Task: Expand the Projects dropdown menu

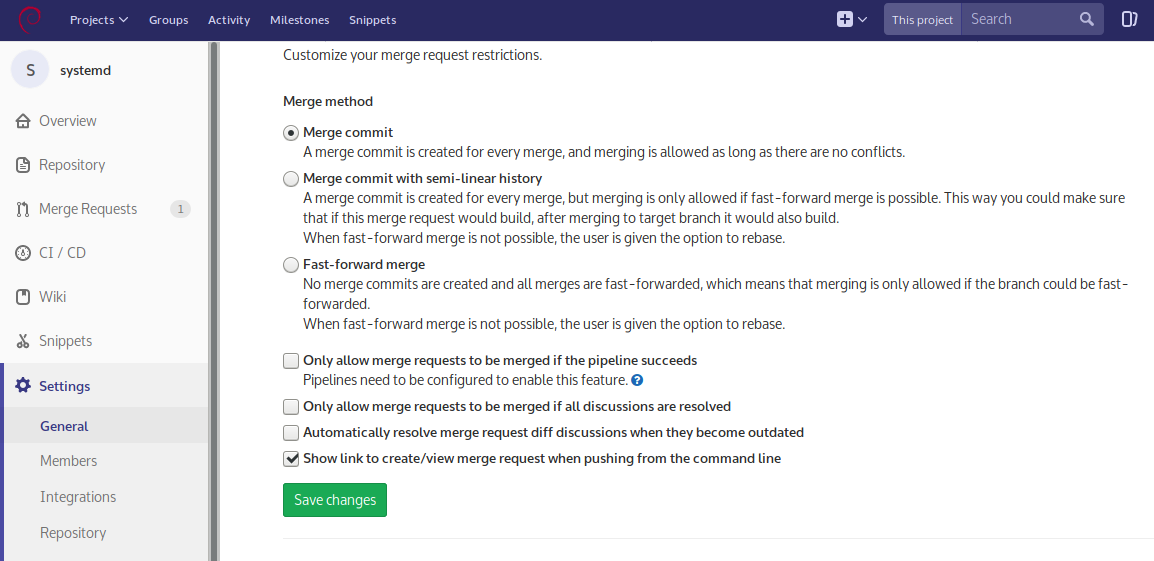Action: 99,20
